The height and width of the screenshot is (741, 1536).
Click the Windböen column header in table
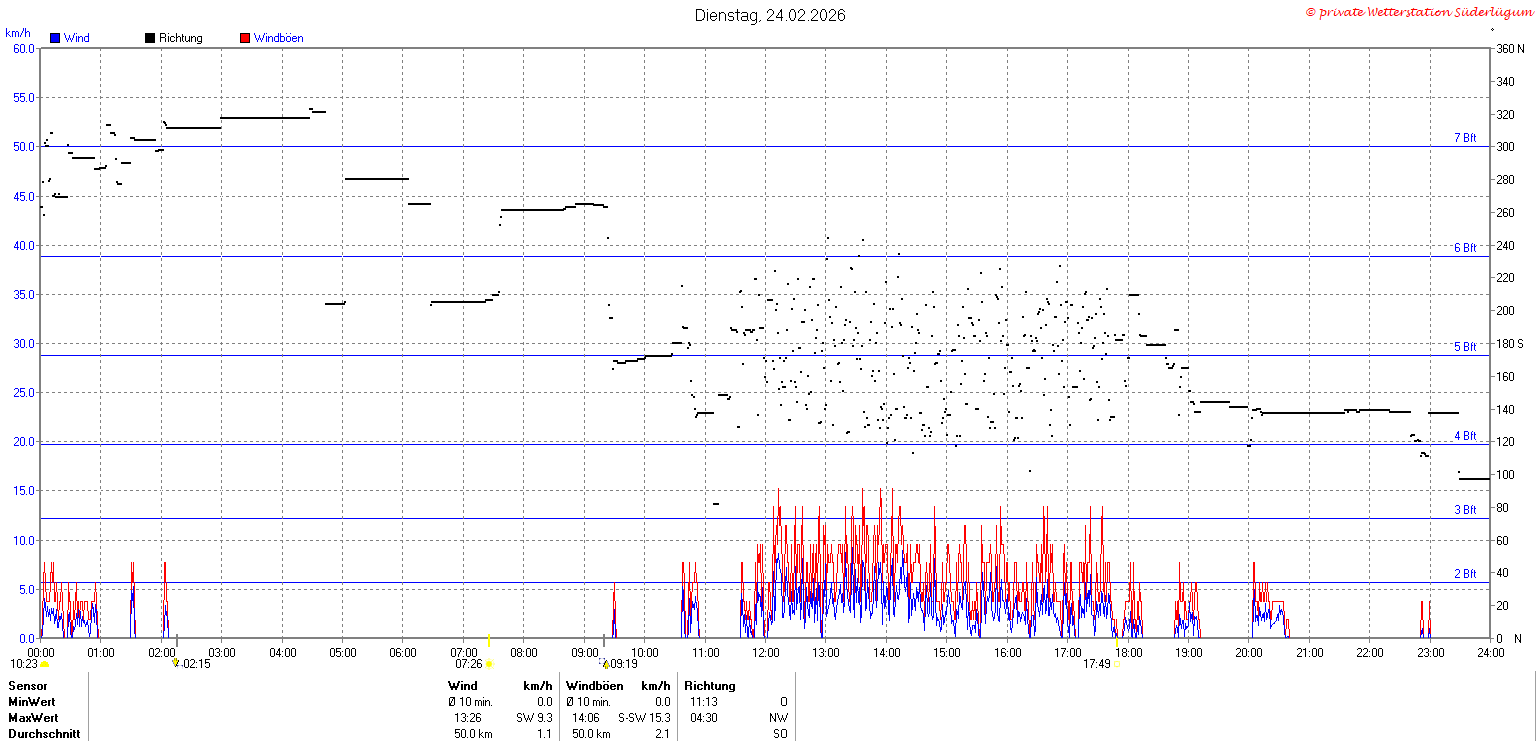[594, 686]
